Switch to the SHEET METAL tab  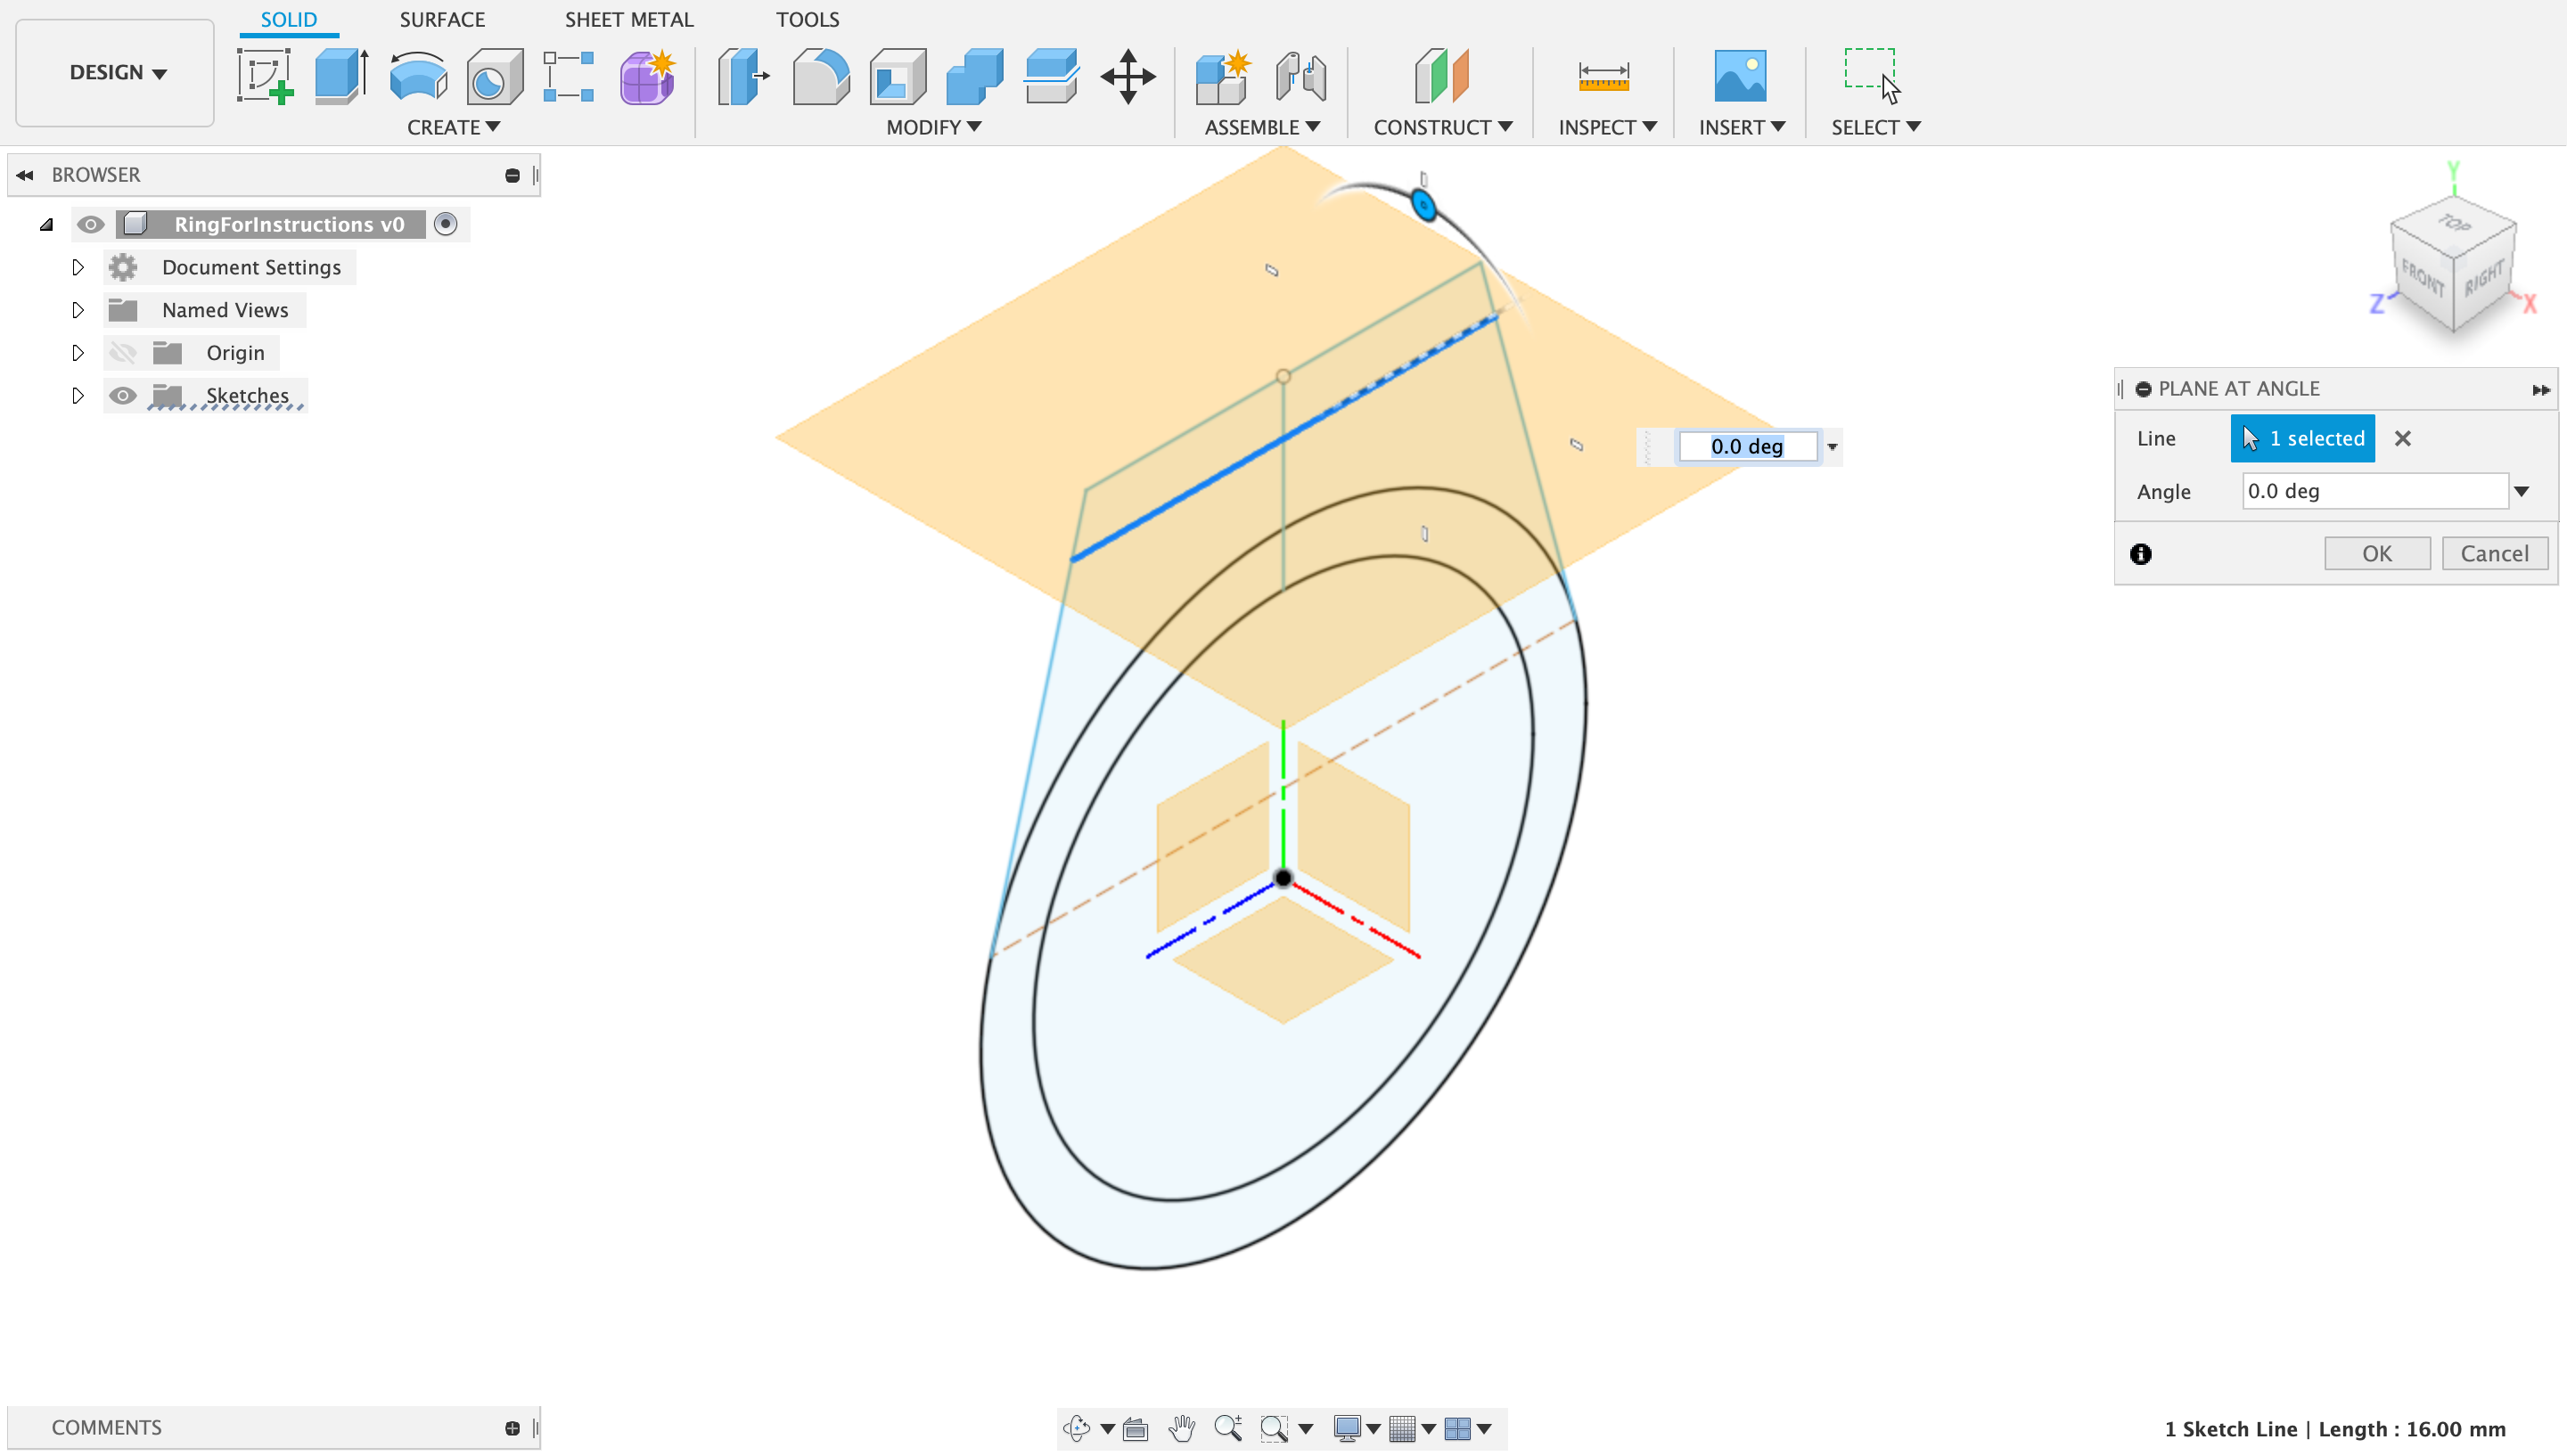point(628,19)
